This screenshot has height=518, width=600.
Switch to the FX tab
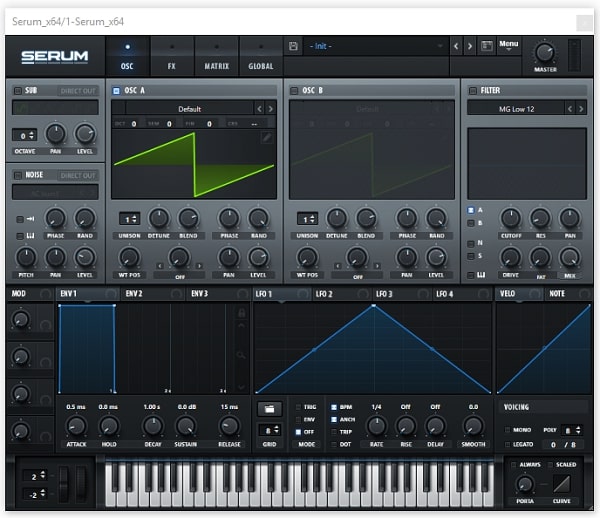pos(171,57)
